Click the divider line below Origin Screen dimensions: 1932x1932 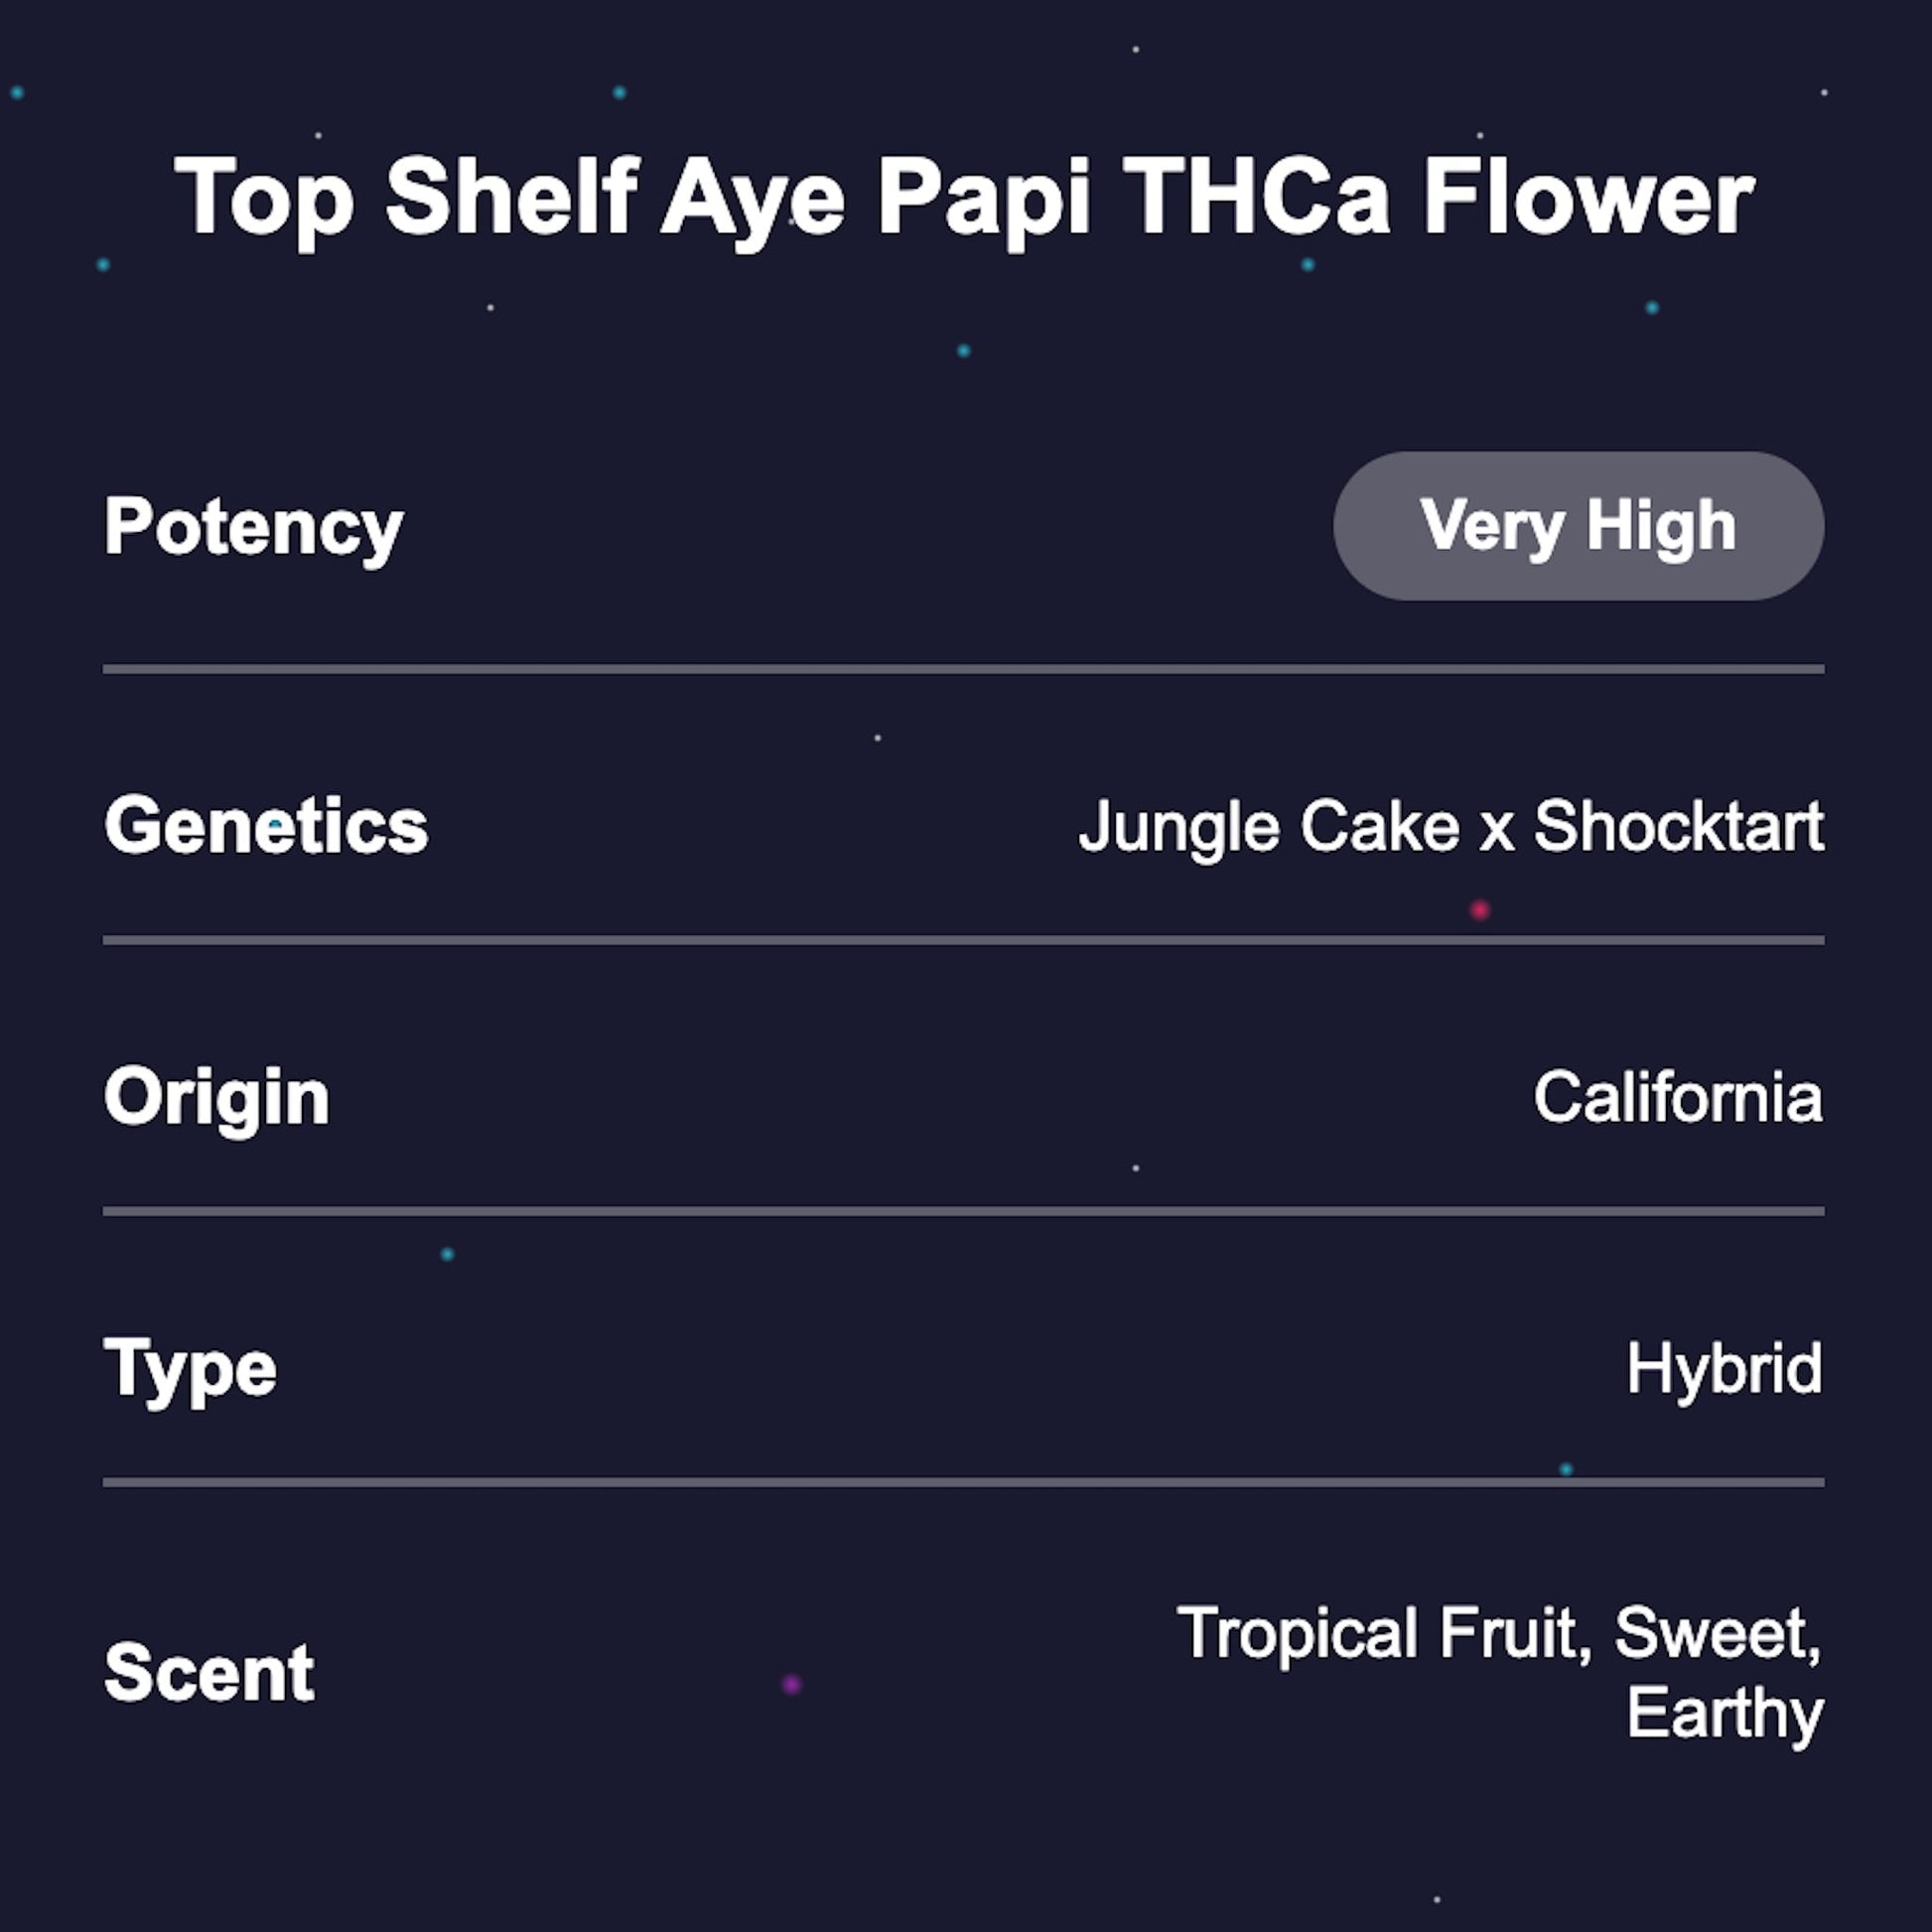tap(964, 1211)
